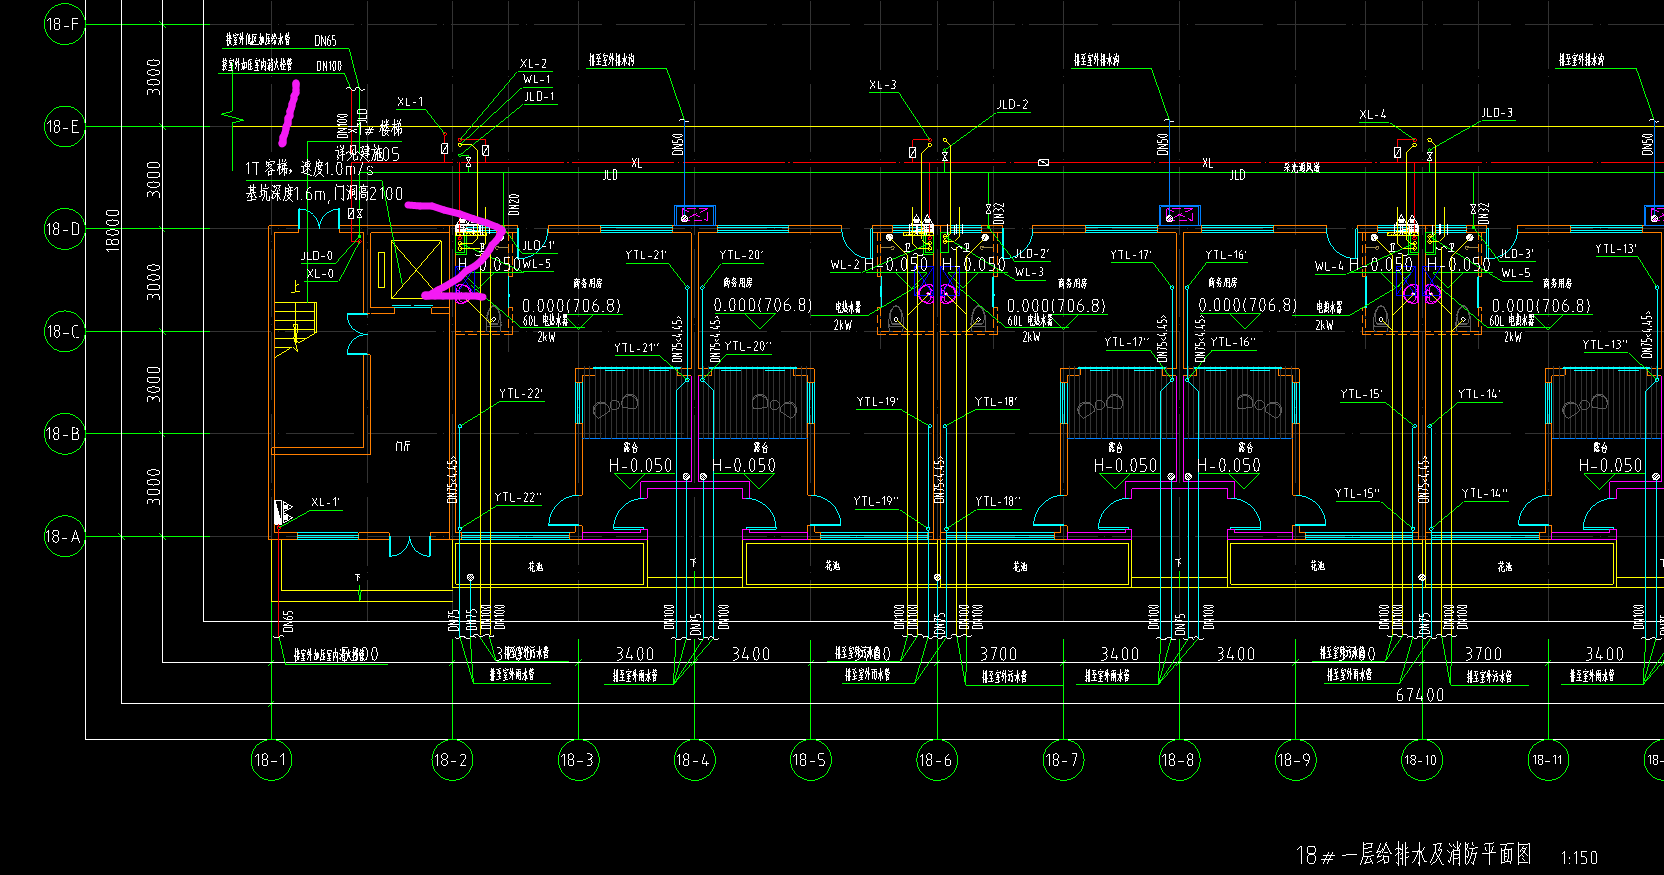Select the drawing title 18# 一层给排水及消防平面图
Image resolution: width=1664 pixels, height=875 pixels.
tap(1414, 855)
